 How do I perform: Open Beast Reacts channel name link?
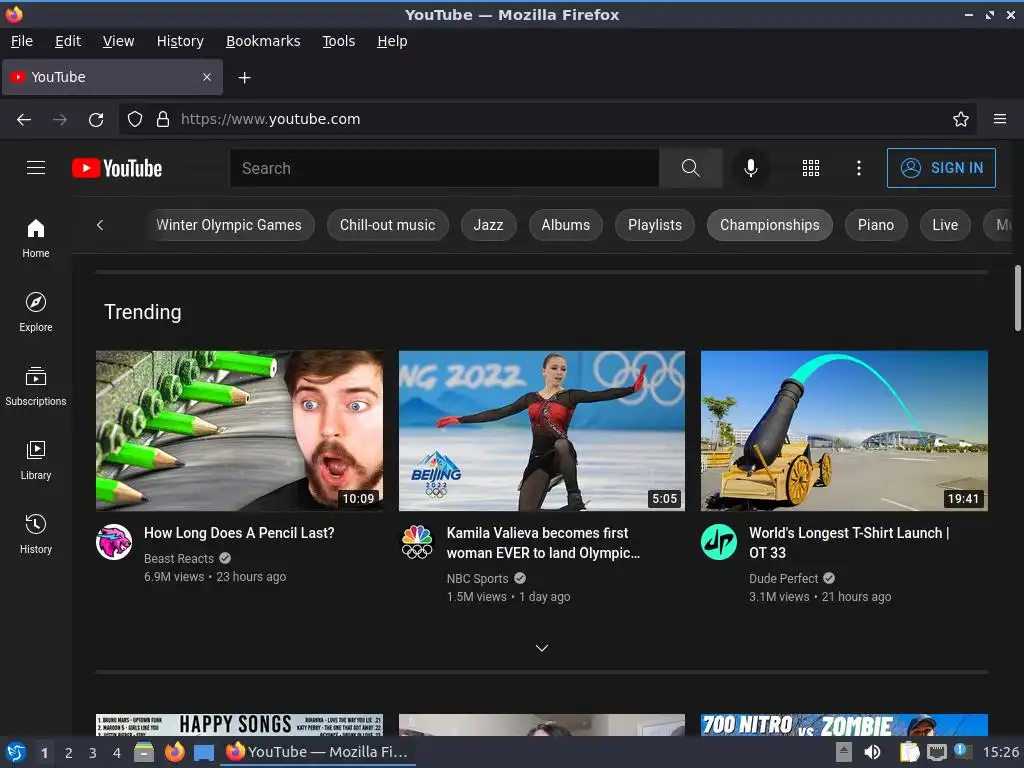pyautogui.click(x=179, y=558)
